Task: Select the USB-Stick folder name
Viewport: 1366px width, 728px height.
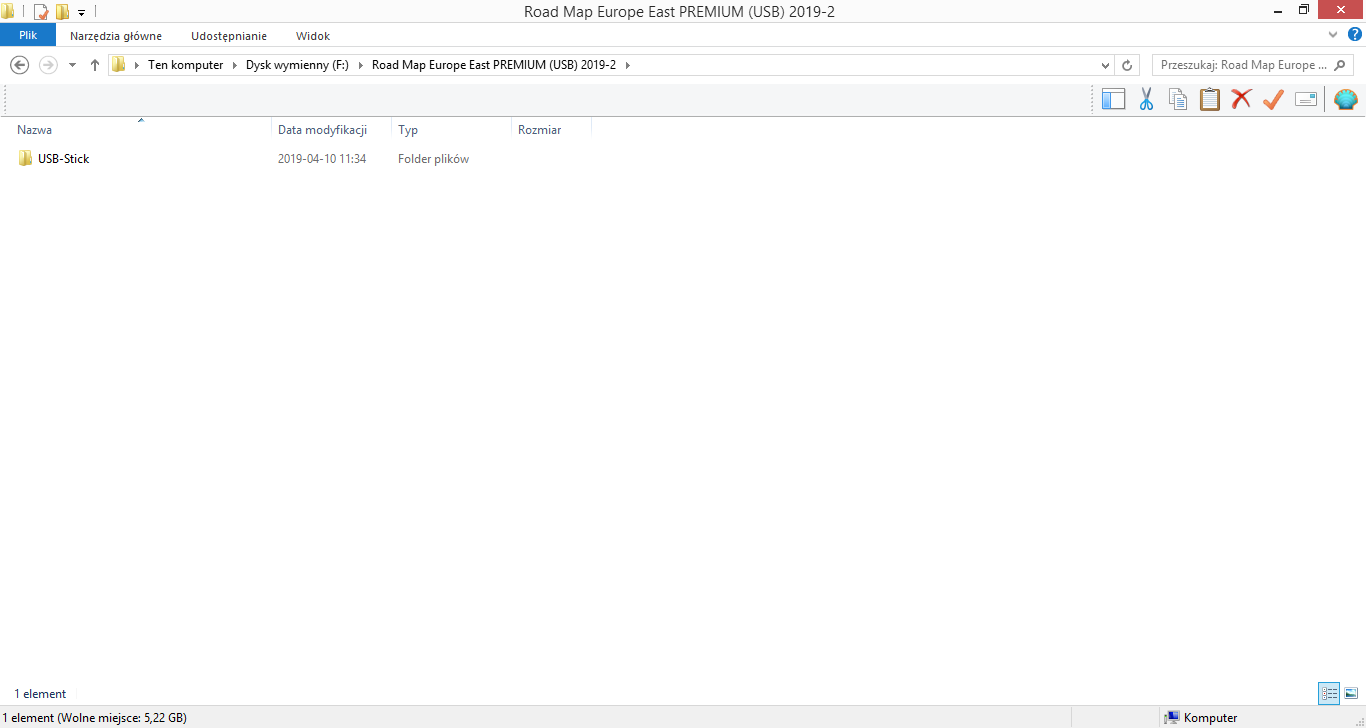Action: click(64, 159)
